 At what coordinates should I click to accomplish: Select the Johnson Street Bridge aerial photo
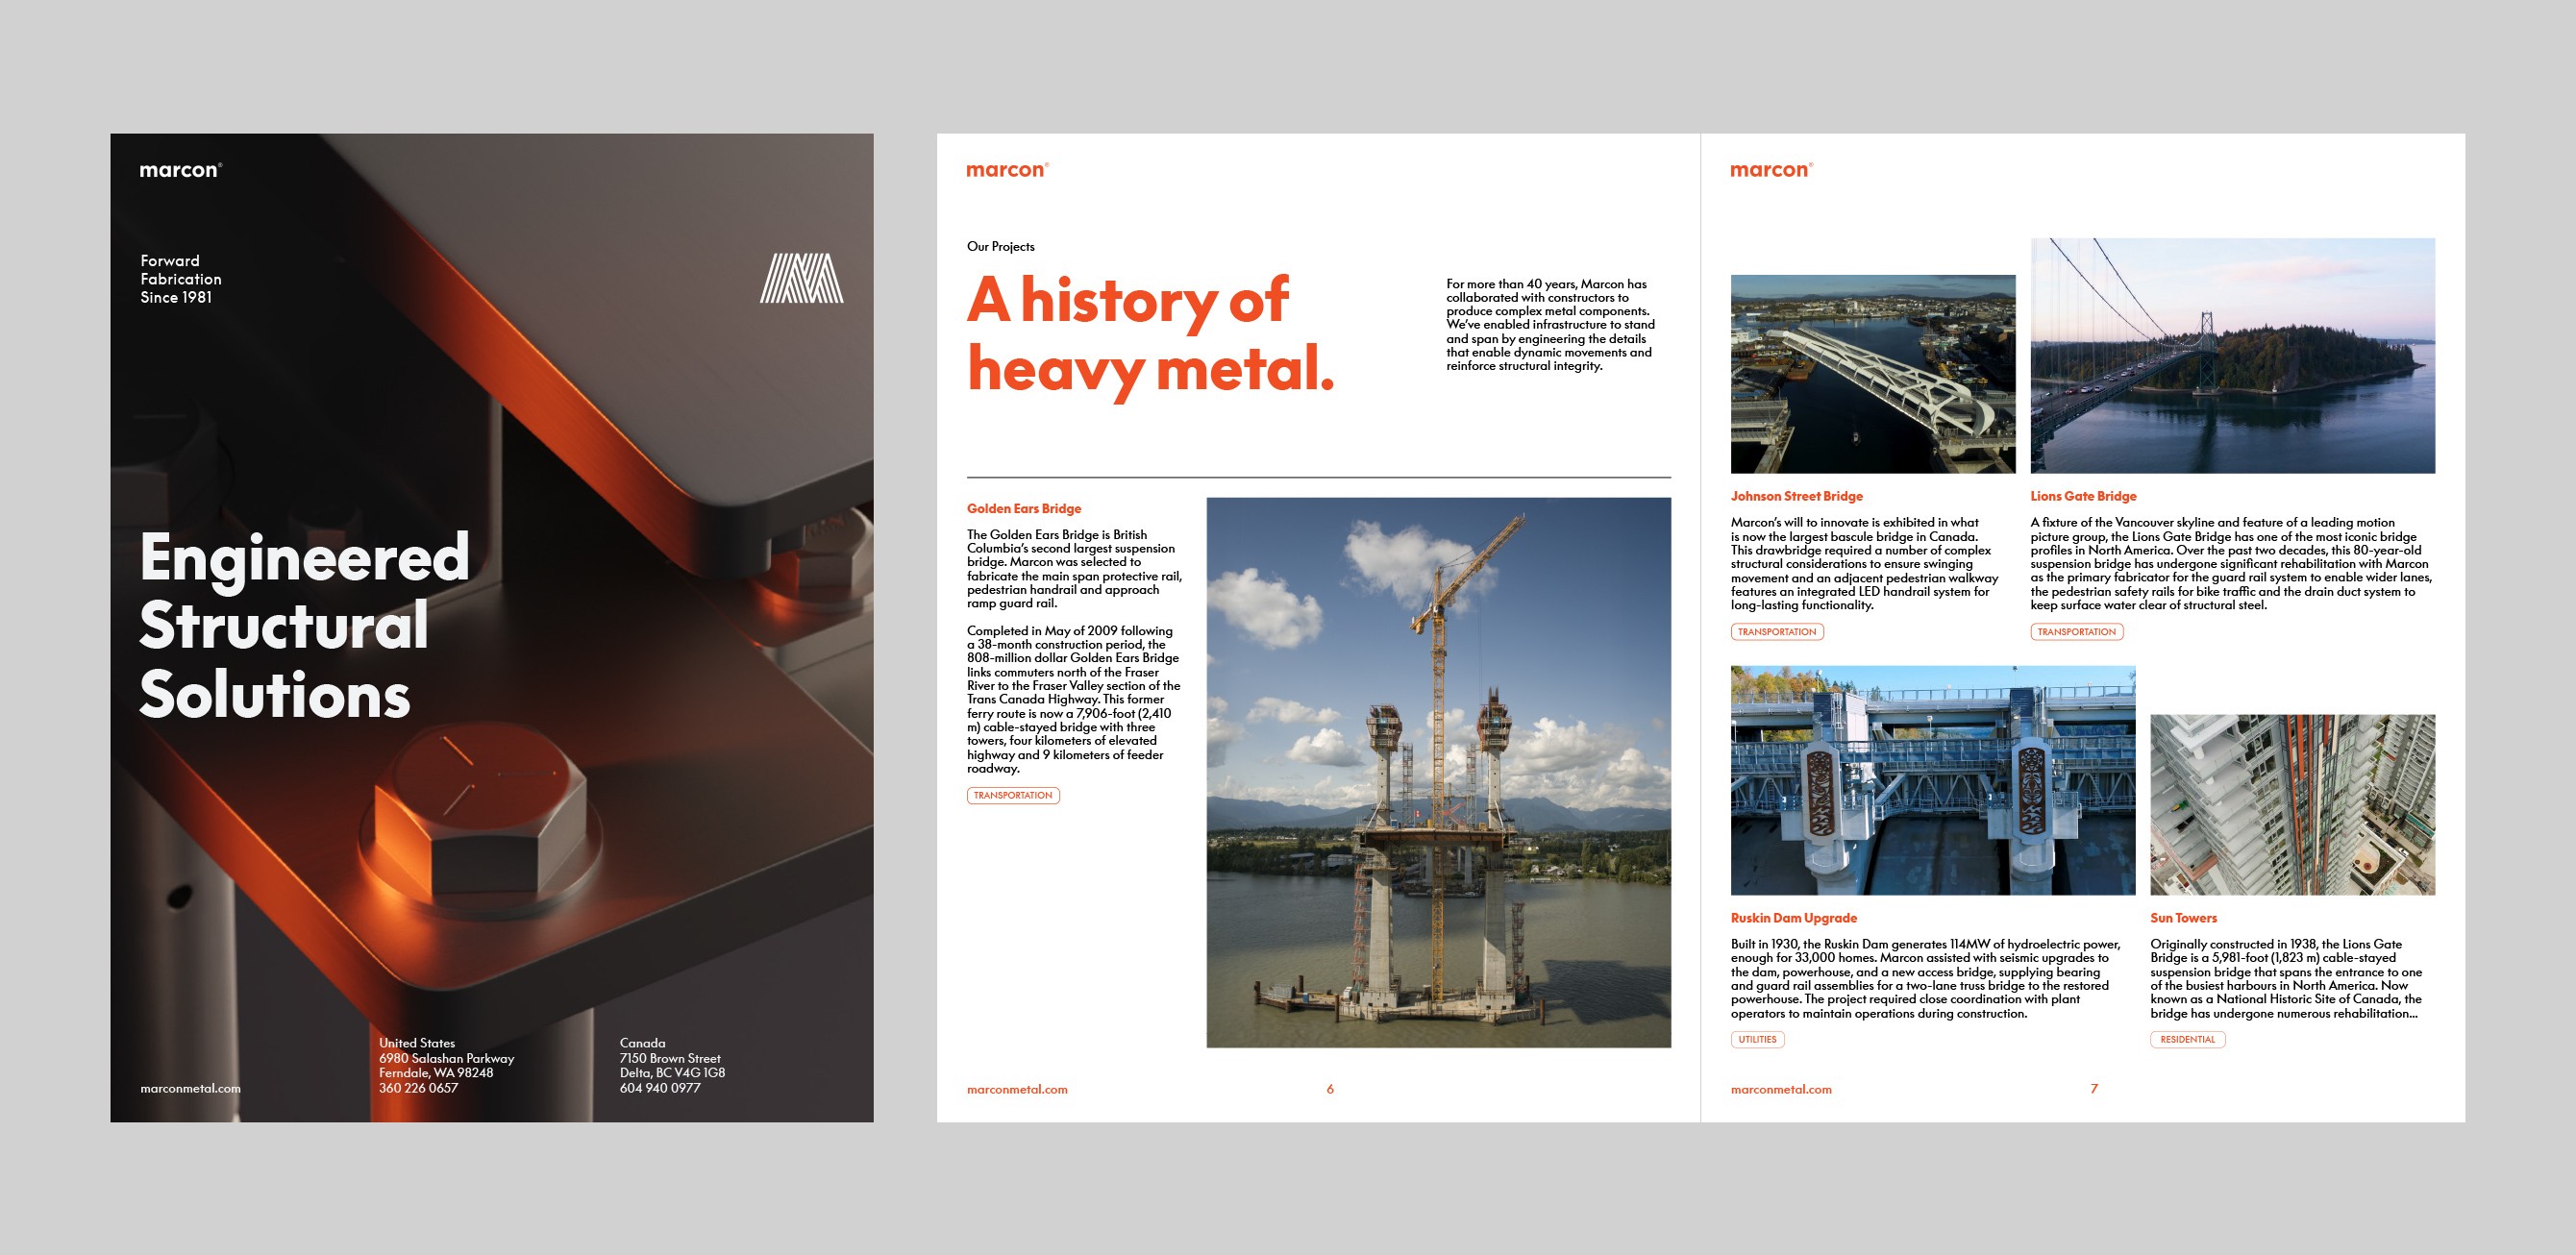[1872, 373]
